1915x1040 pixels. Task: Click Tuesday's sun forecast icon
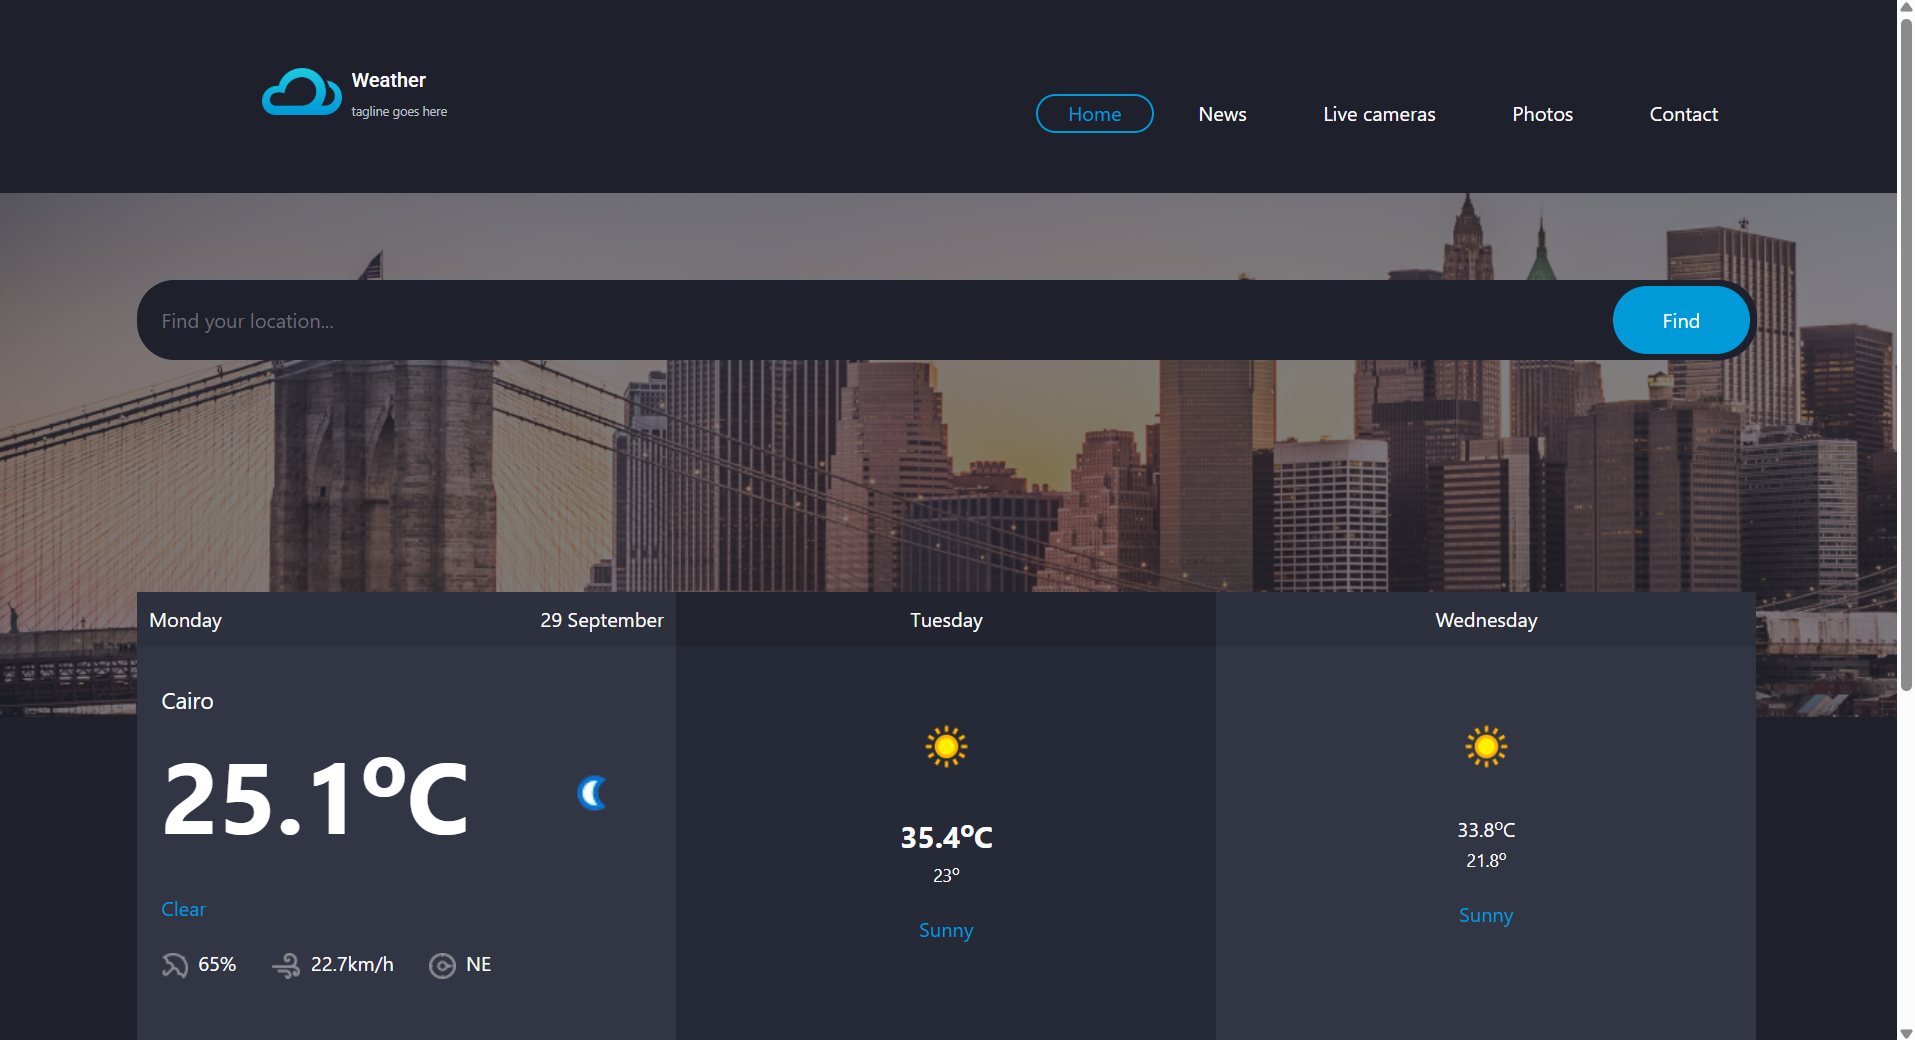tap(946, 746)
